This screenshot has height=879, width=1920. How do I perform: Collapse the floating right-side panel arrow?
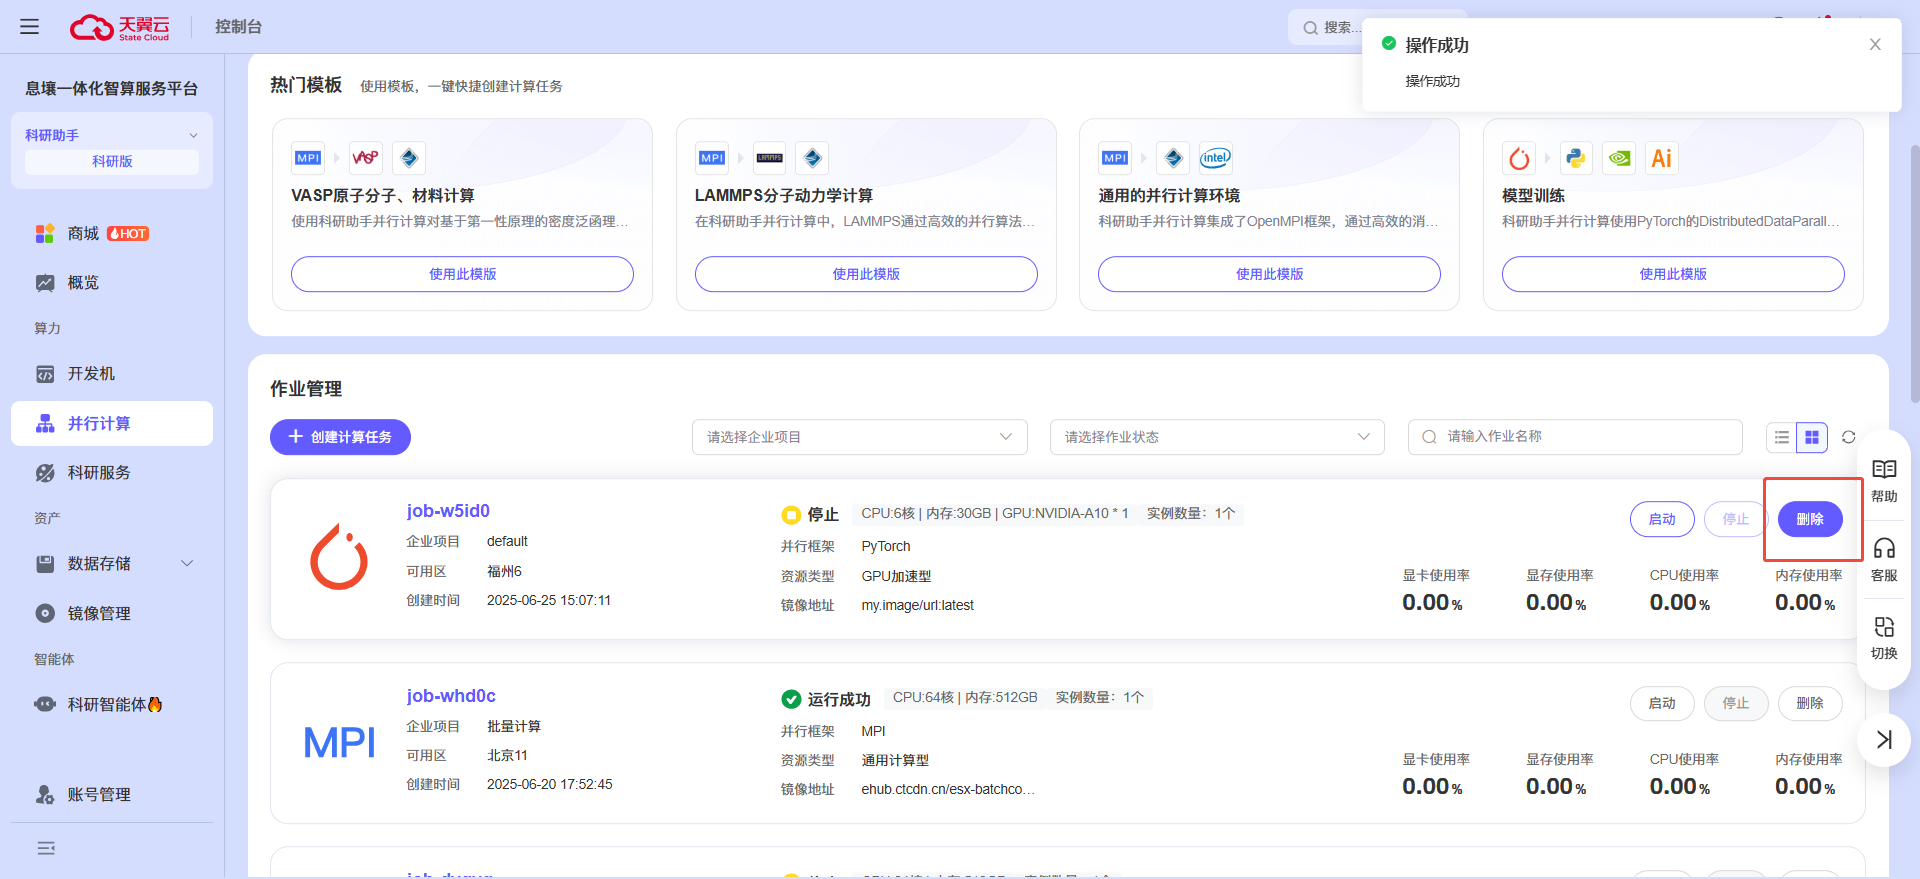coord(1884,739)
